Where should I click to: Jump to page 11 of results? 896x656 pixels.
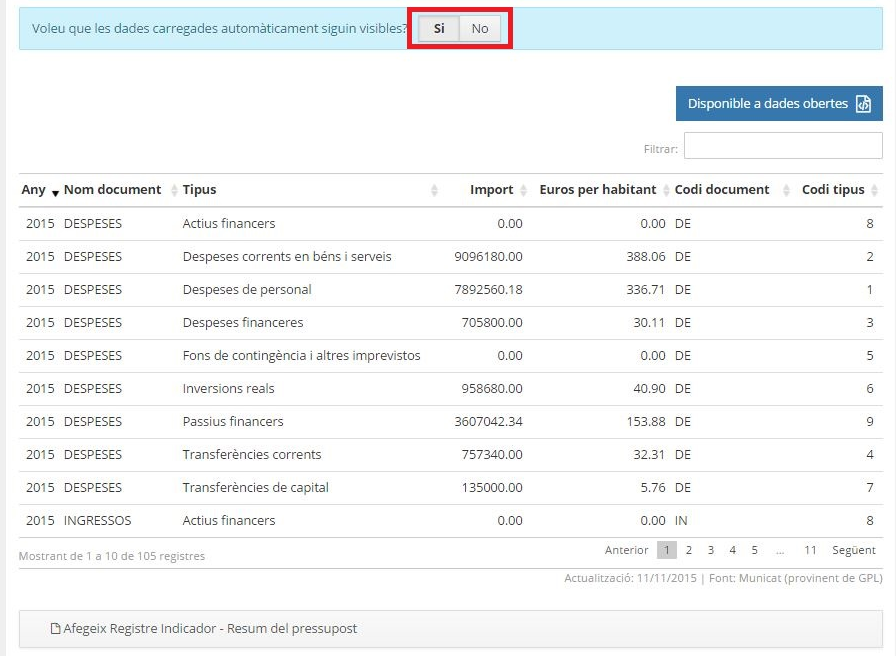tap(810, 550)
